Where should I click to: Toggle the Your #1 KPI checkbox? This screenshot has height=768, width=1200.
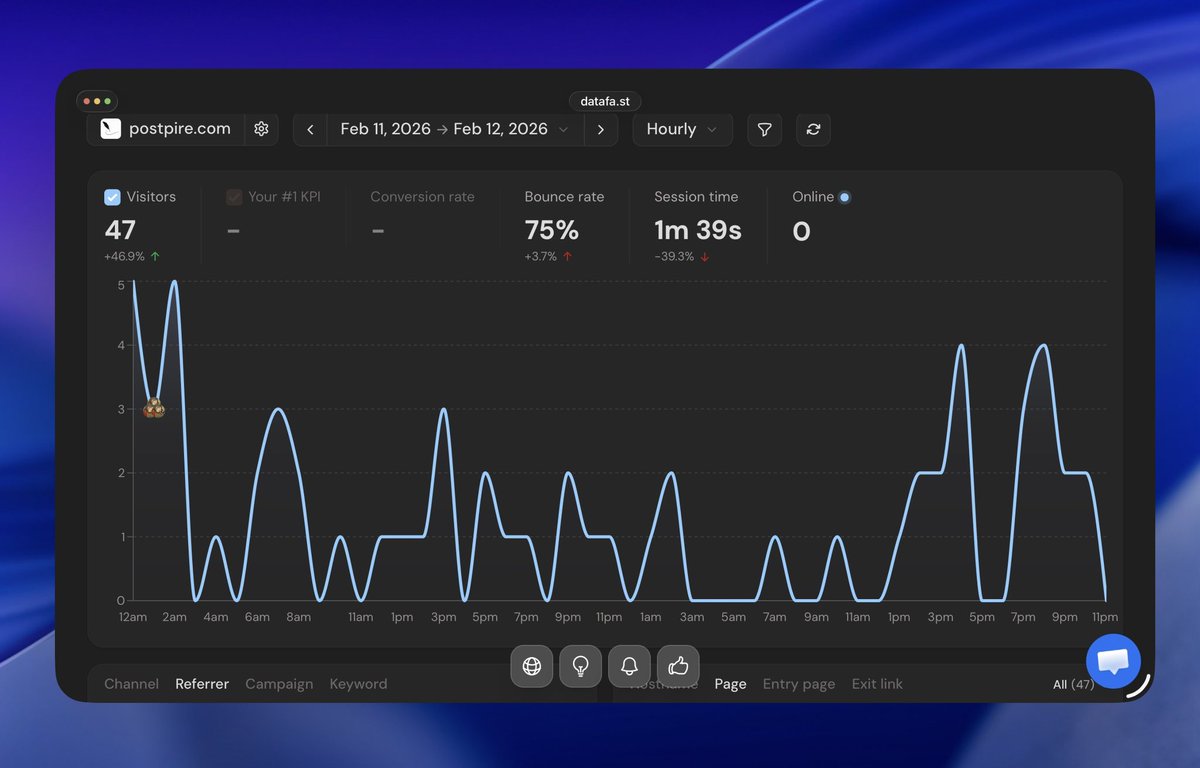pos(234,197)
